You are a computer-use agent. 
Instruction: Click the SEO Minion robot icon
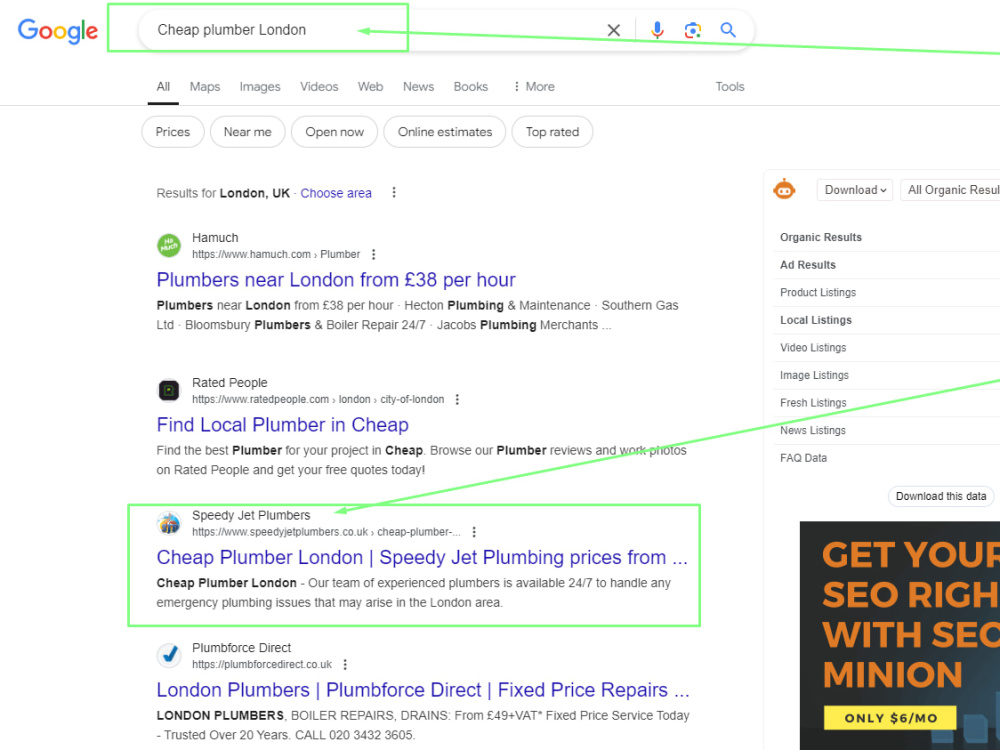tap(784, 189)
